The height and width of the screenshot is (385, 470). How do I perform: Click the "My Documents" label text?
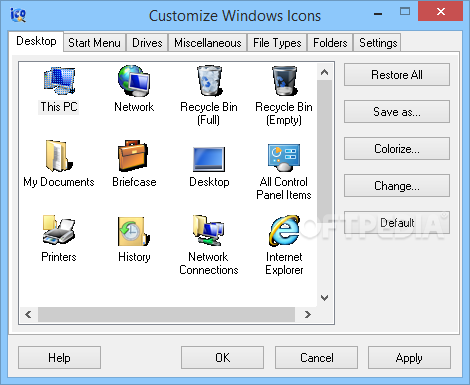tap(59, 182)
